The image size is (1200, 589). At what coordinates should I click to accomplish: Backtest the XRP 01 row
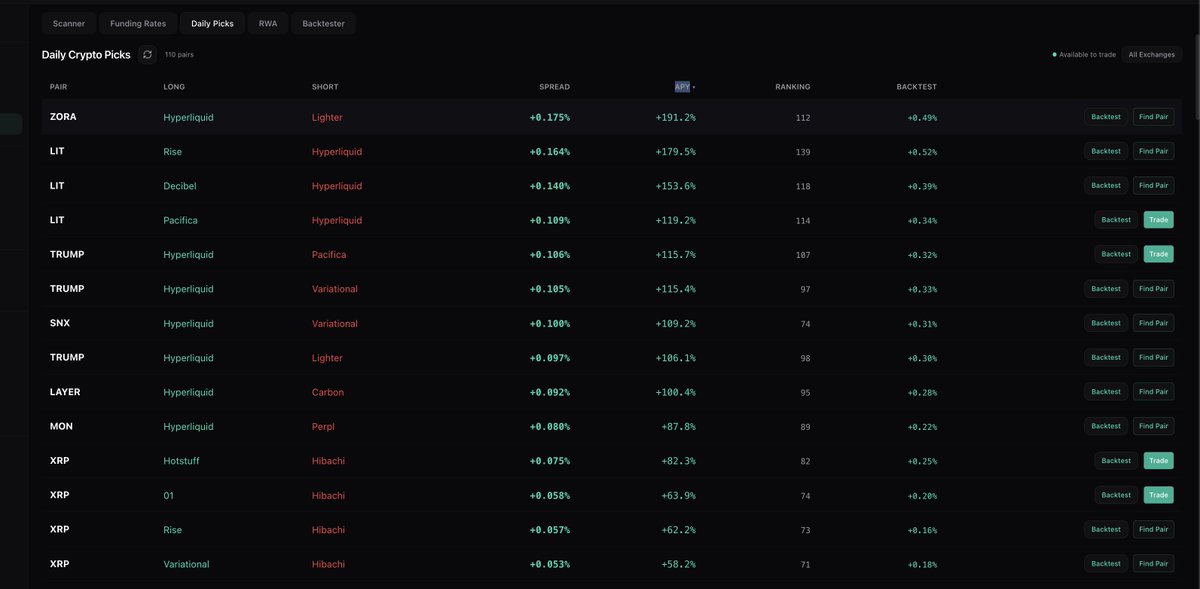click(x=1116, y=495)
